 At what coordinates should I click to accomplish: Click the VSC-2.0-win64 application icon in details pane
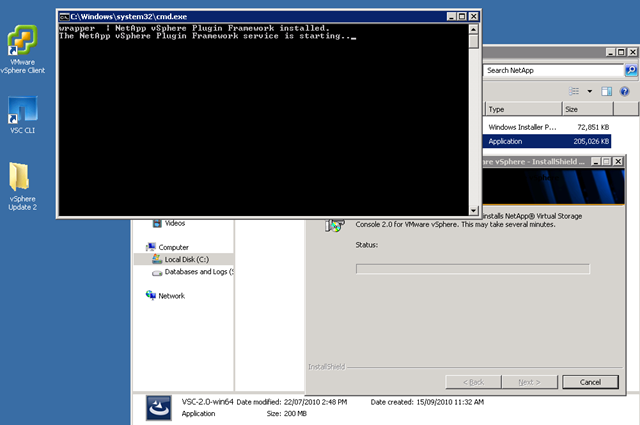[159, 408]
